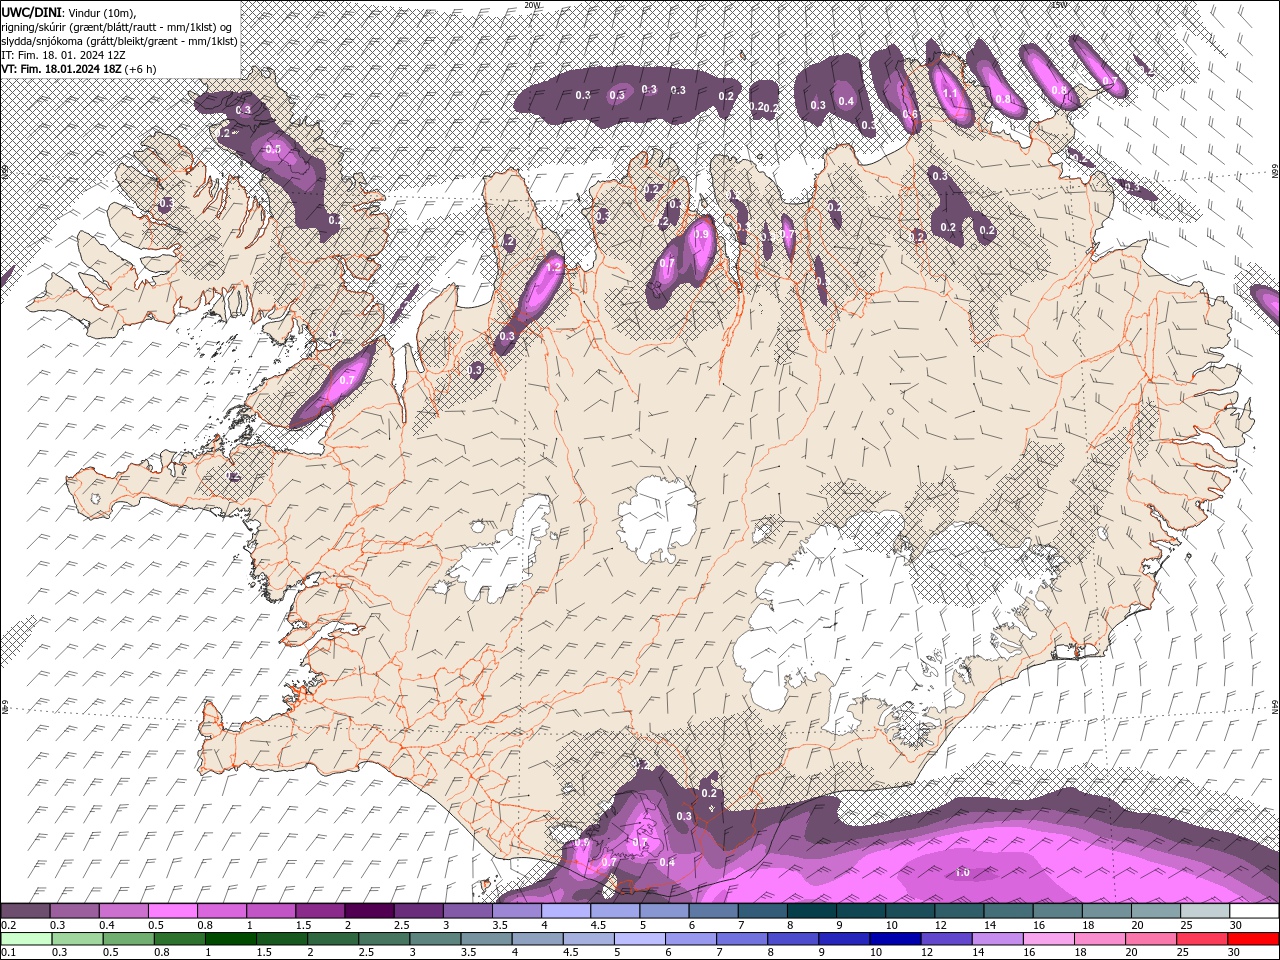Pick the pale green 0.1 rain legend swatch

click(x=26, y=939)
